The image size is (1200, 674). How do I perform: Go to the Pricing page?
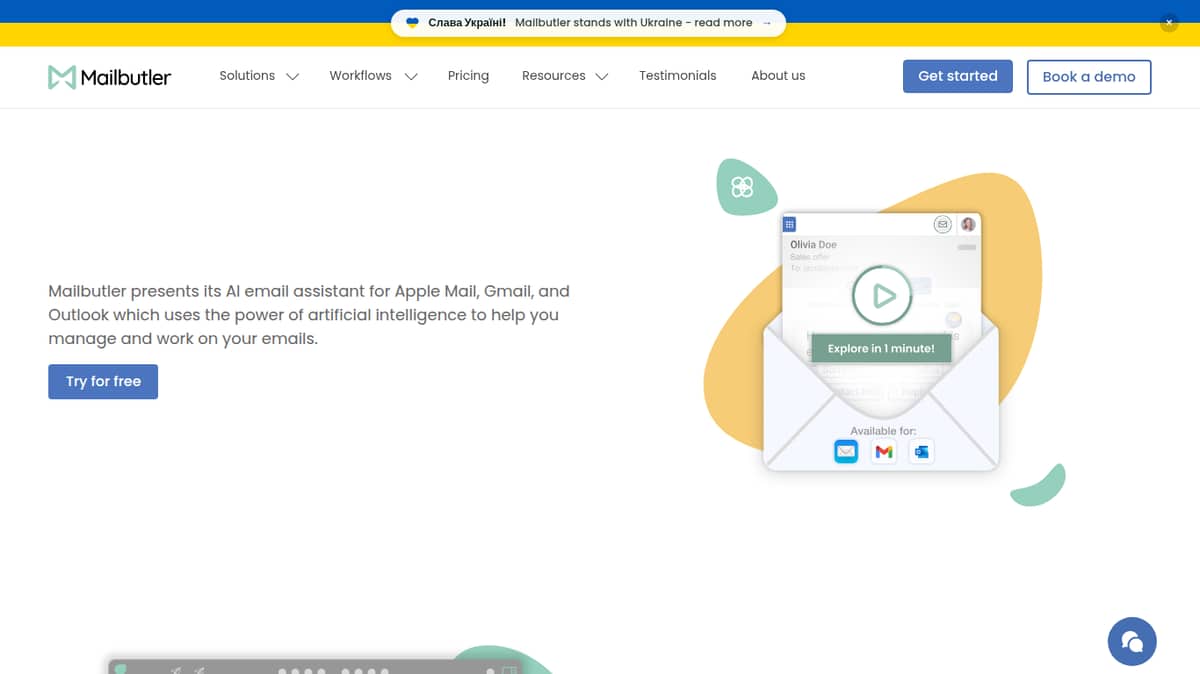click(468, 76)
